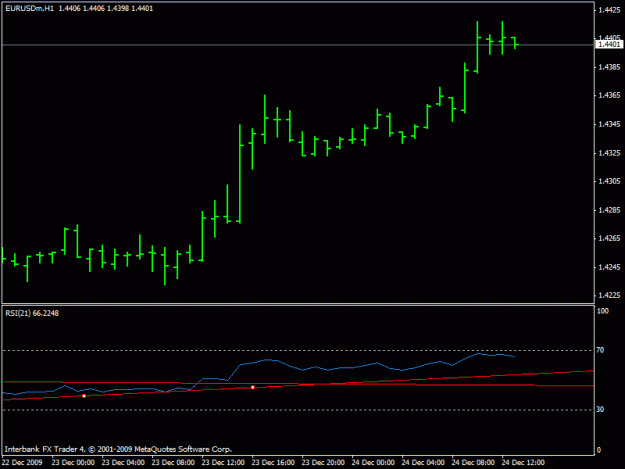This screenshot has width=625, height=469.
Task: Click the 24 Dec 04:00 time label
Action: click(x=423, y=463)
